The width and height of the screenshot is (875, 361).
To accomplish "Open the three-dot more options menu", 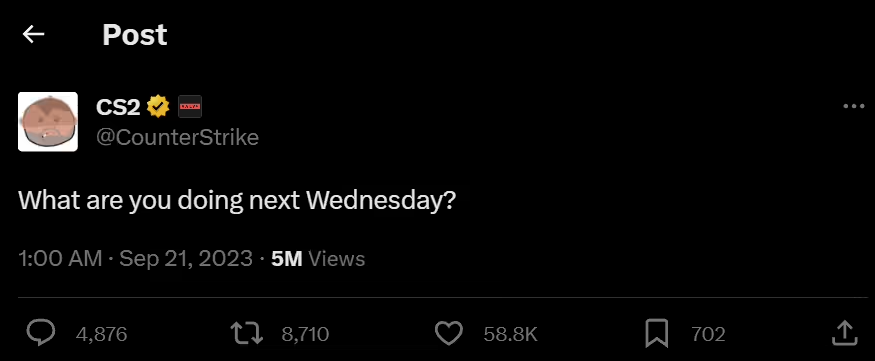I will [x=853, y=107].
